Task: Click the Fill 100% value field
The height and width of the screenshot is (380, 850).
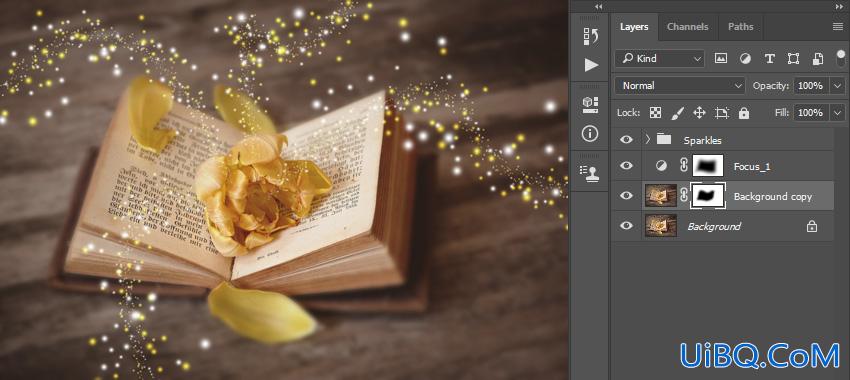Action: click(812, 113)
